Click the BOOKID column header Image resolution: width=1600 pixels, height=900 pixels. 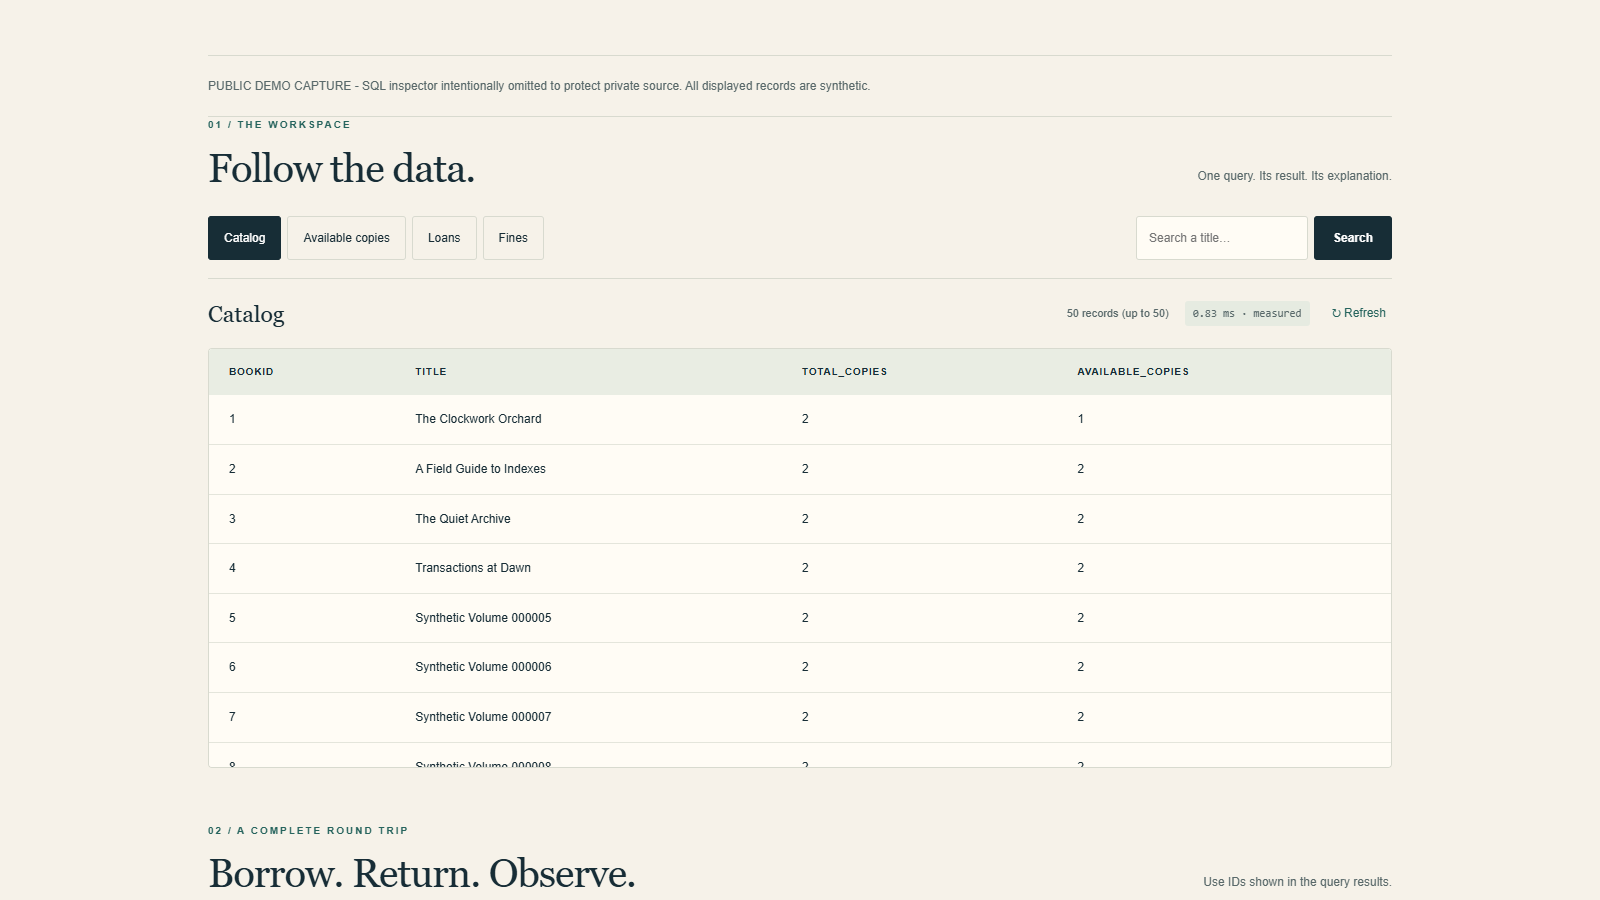pyautogui.click(x=251, y=372)
